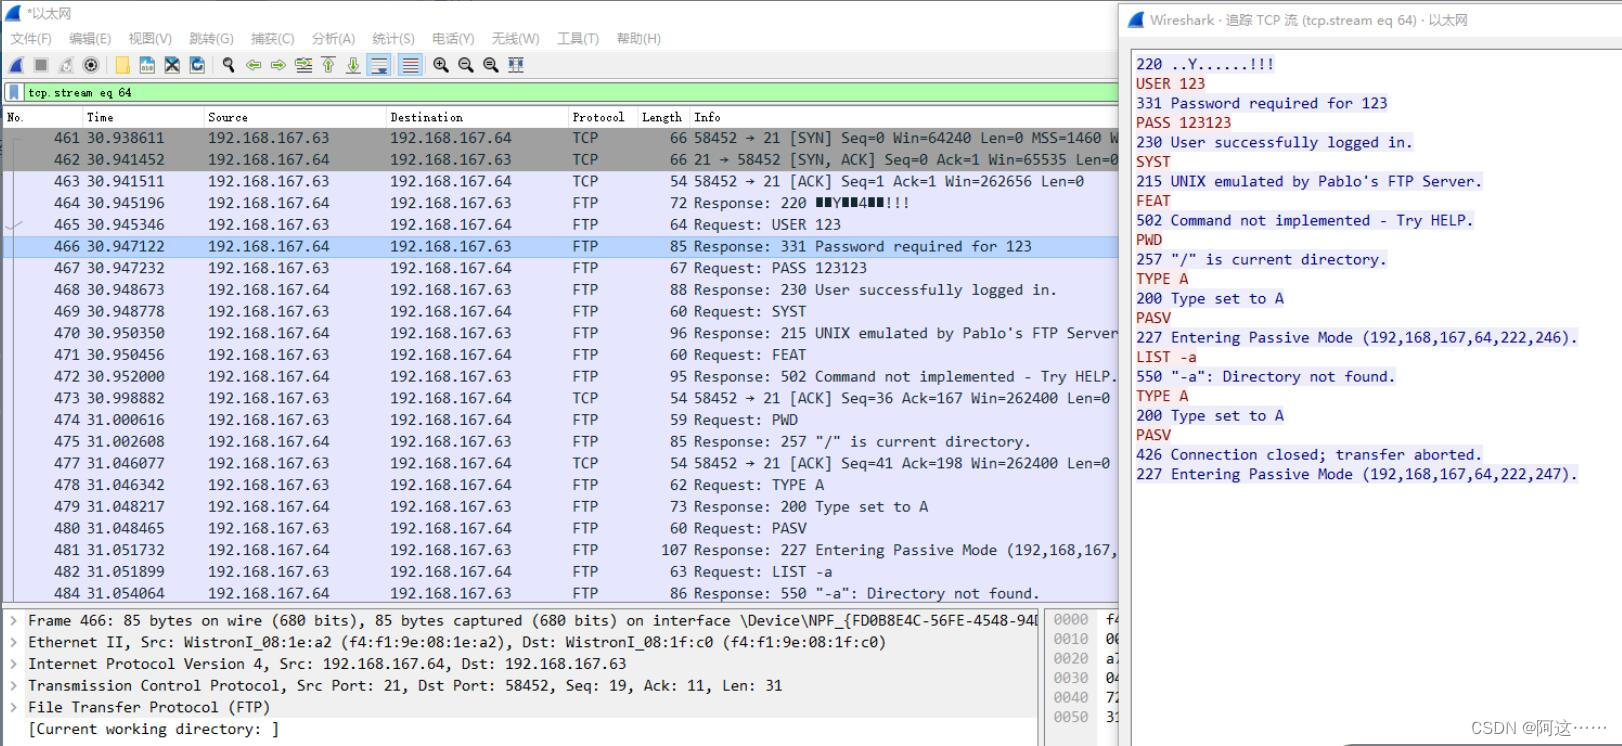Open the 无线(W) menu
Screen dimensions: 1622x746
pyautogui.click(x=515, y=39)
